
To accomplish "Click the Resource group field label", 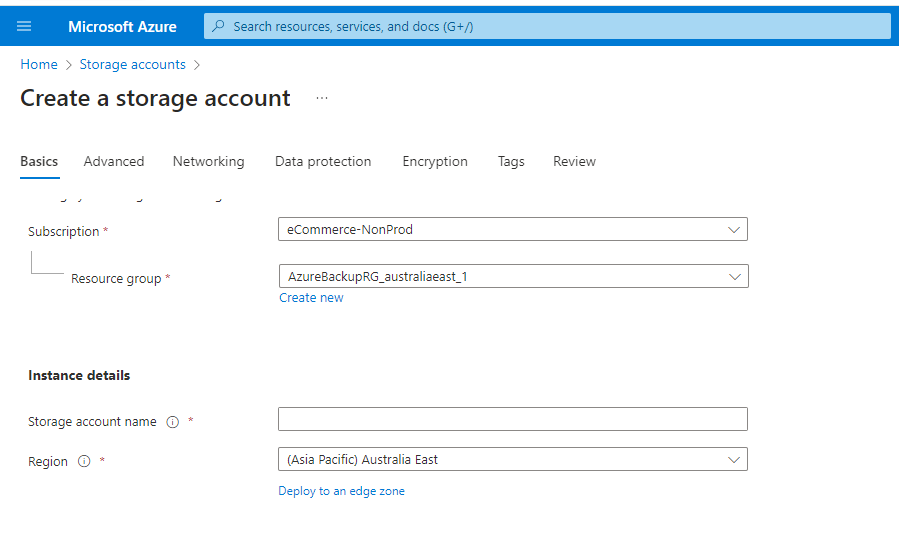I will pos(116,279).
